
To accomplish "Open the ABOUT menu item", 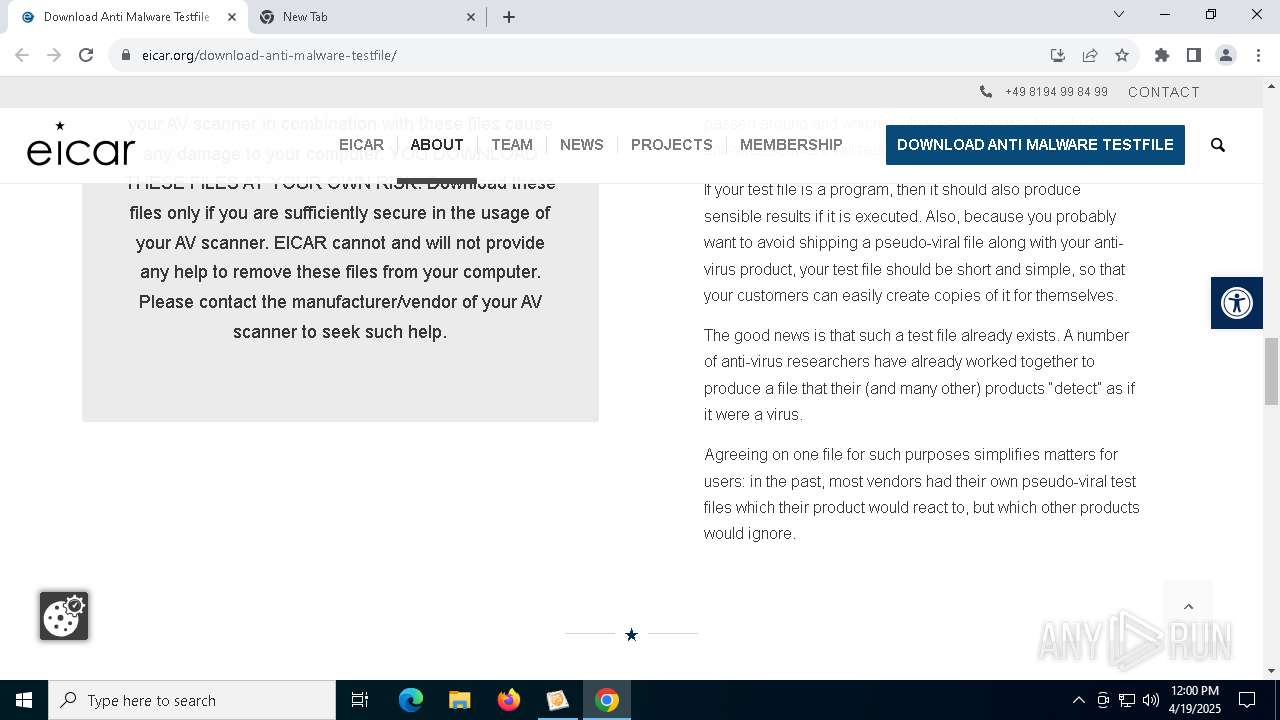I will point(437,145).
